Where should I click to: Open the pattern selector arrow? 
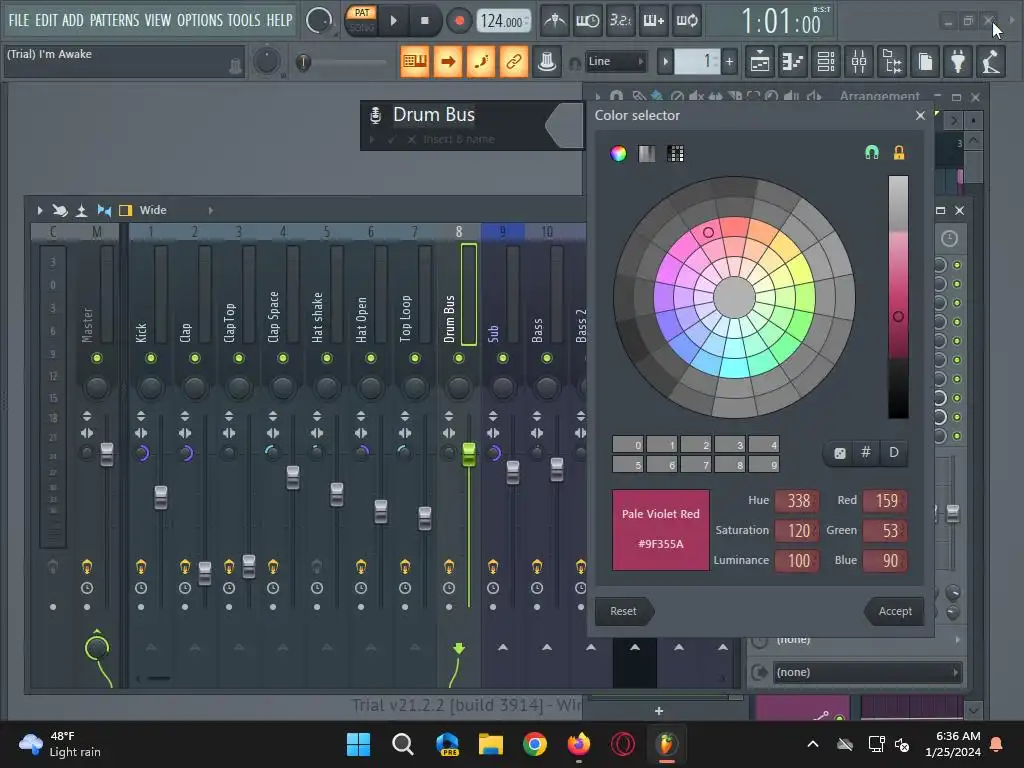(x=665, y=62)
